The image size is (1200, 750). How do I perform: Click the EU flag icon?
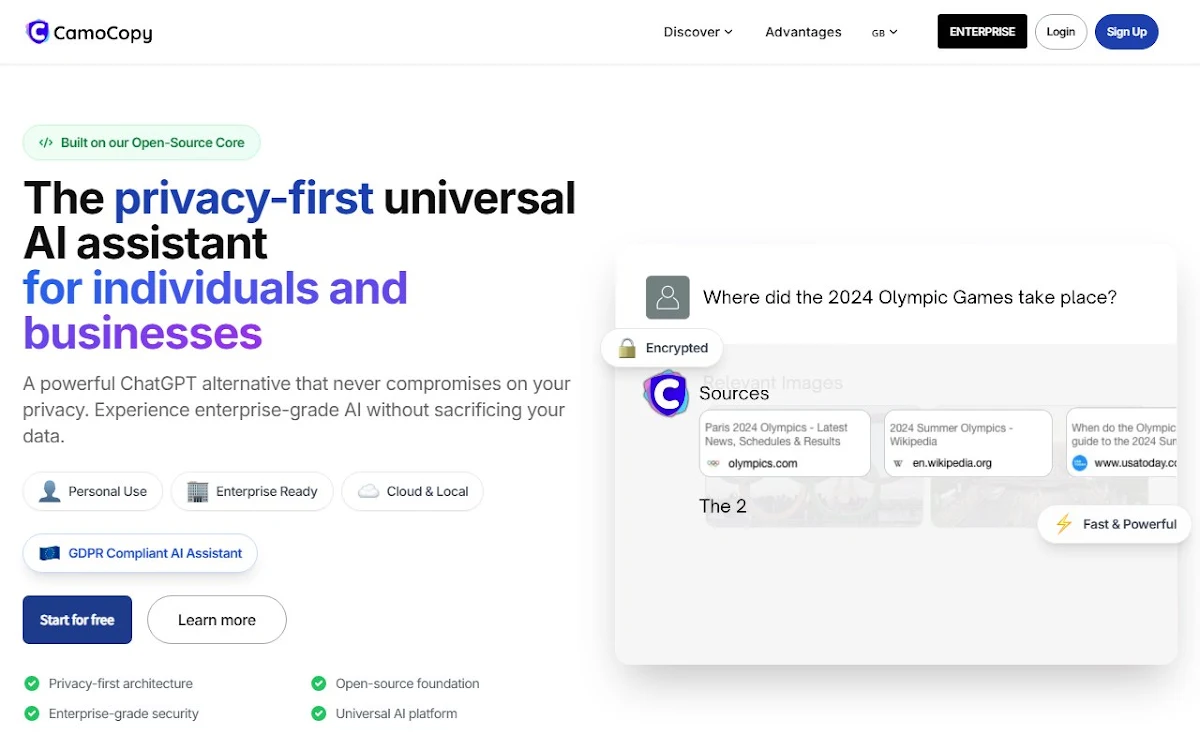50,553
